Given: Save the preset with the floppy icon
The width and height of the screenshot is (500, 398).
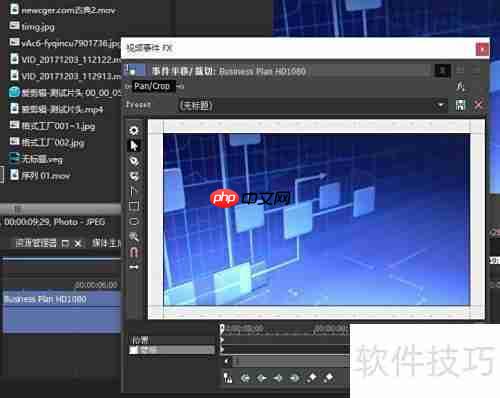Looking at the screenshot, I should pyautogui.click(x=460, y=105).
